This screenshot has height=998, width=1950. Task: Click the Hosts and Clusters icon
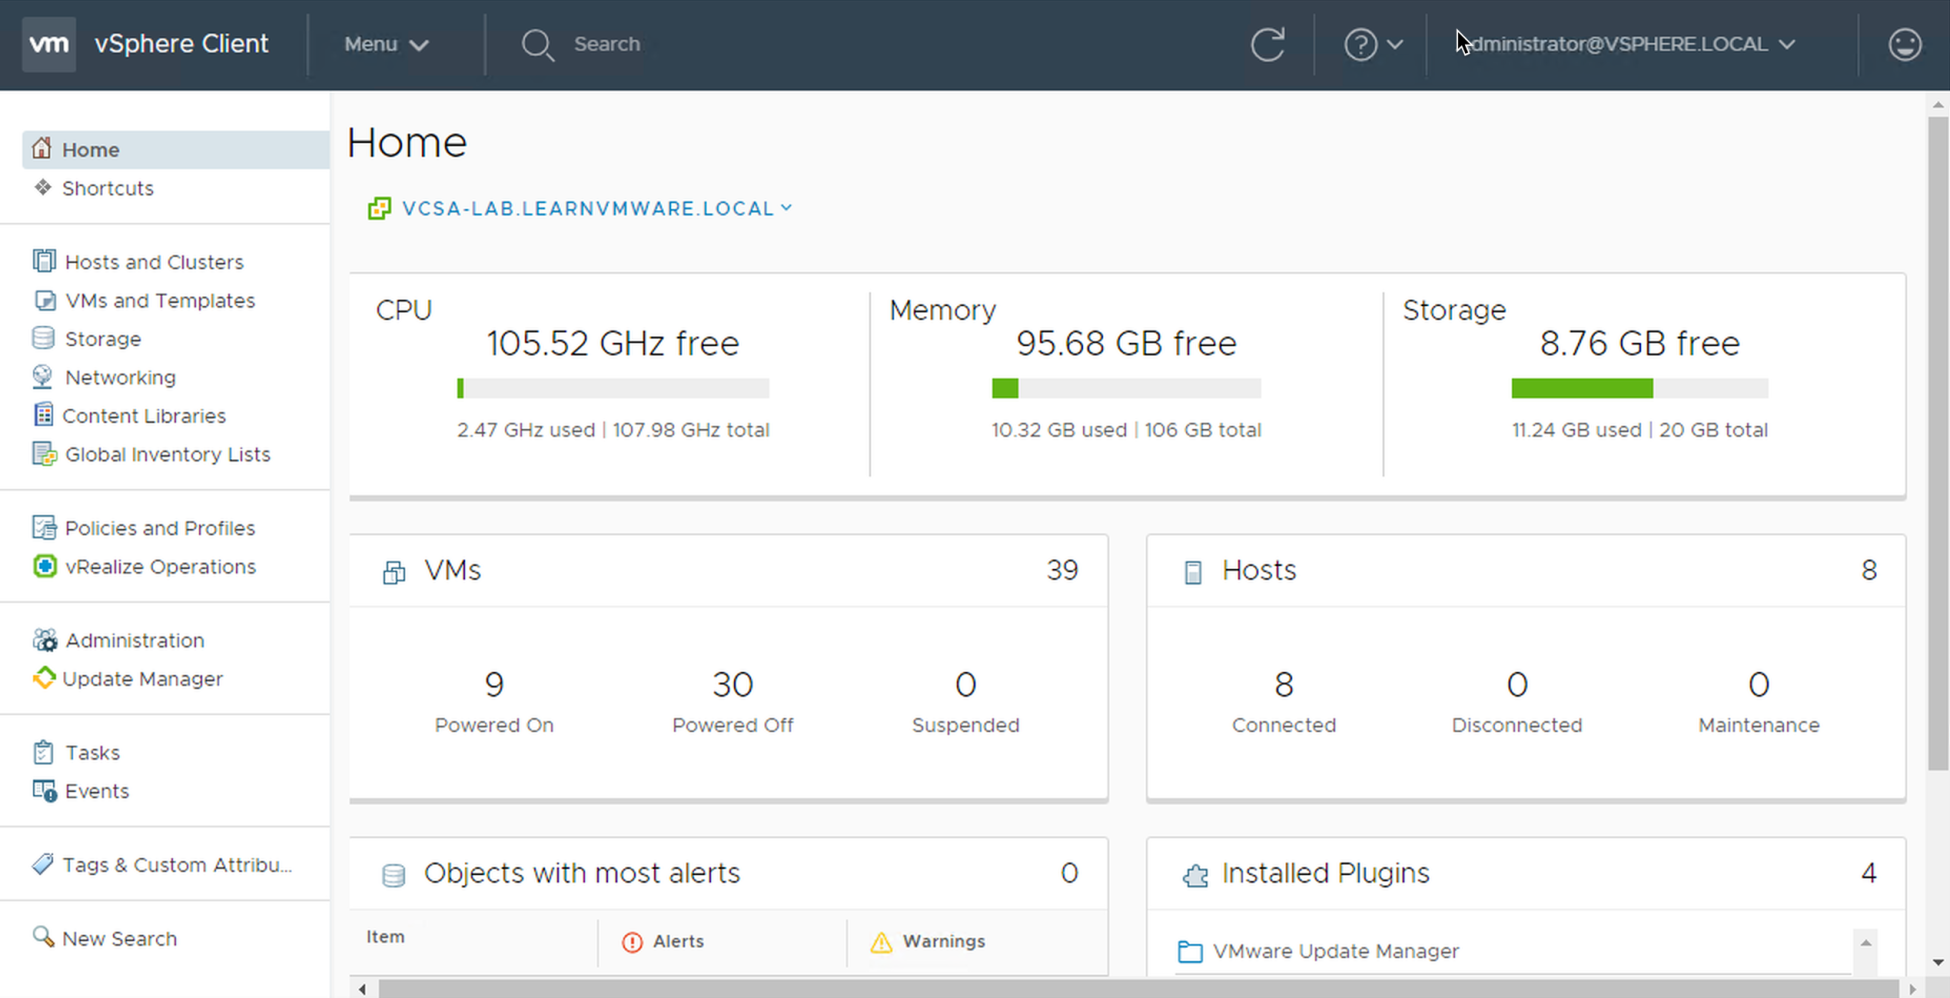[x=43, y=261]
